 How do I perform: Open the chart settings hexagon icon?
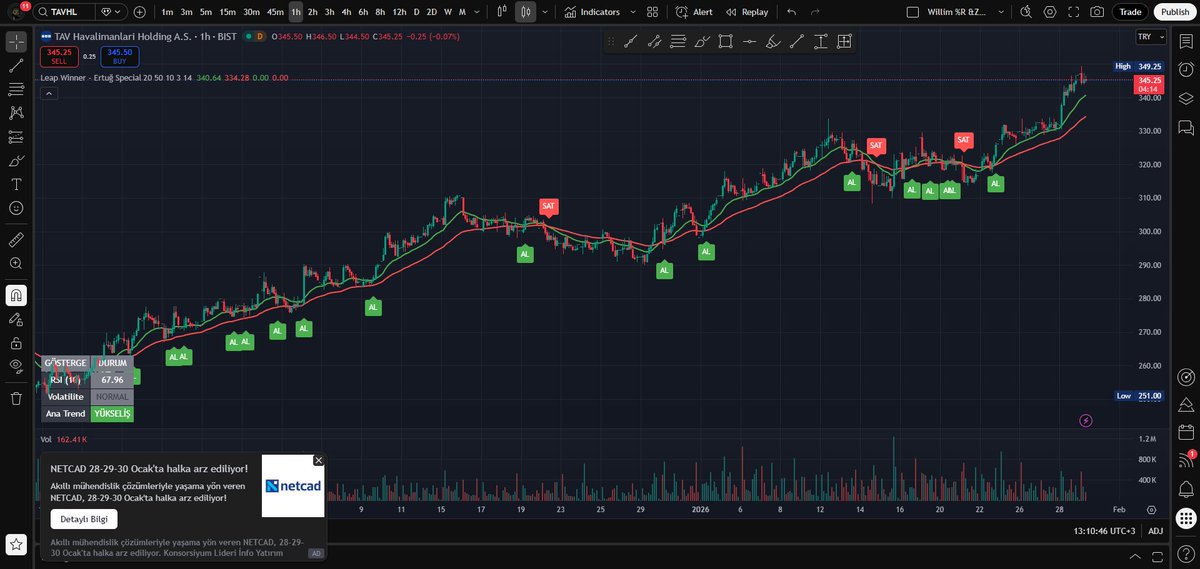point(1050,12)
